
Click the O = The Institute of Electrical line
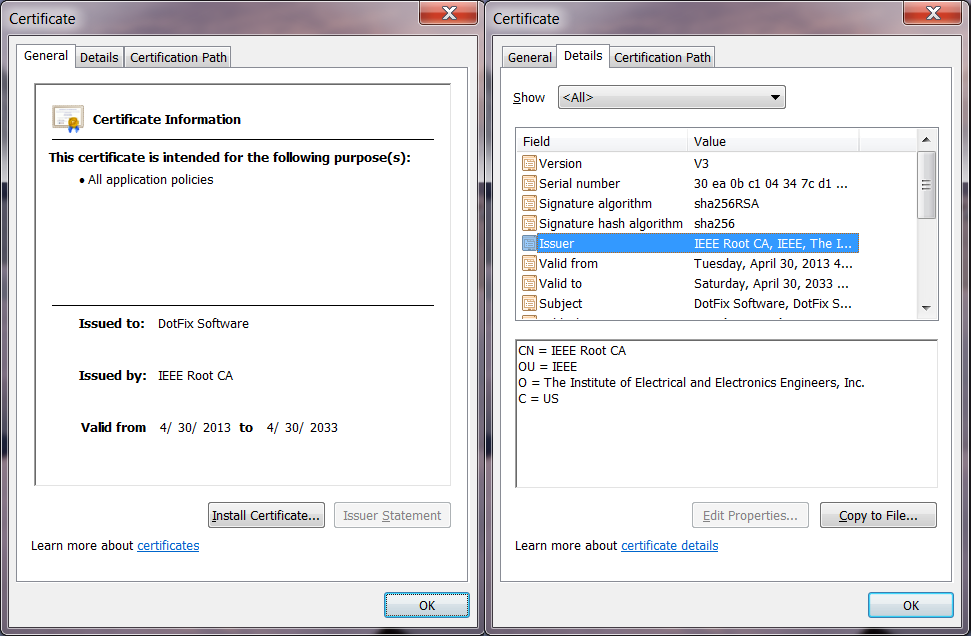tap(691, 383)
